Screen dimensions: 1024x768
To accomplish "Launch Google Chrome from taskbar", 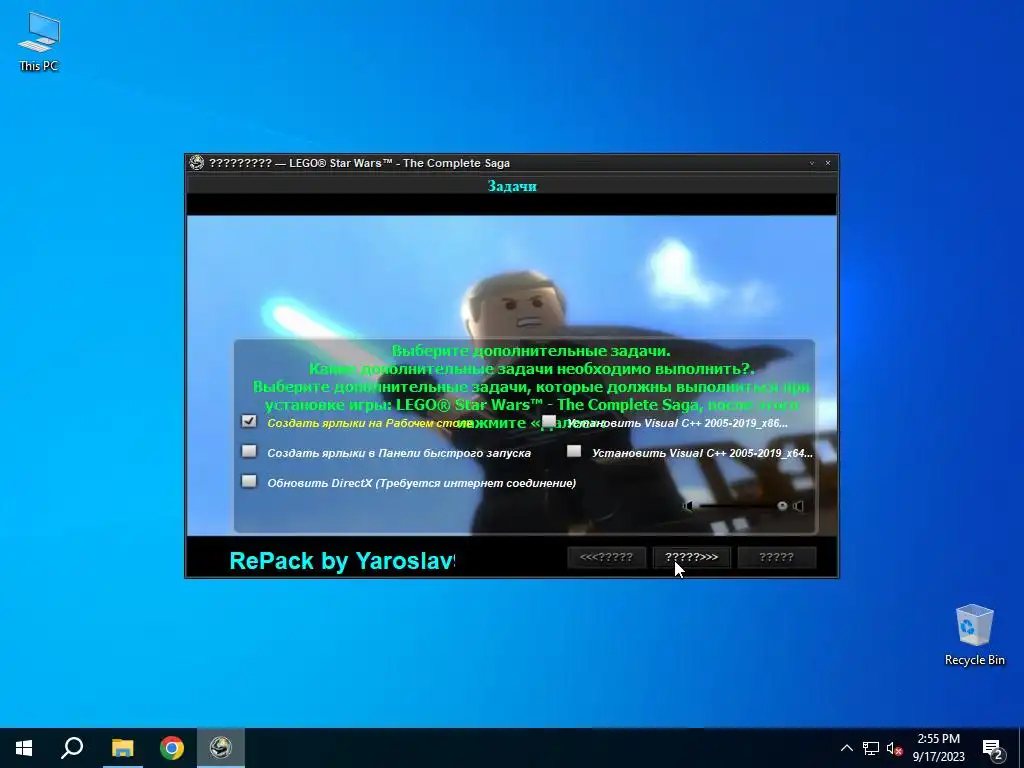I will click(172, 748).
